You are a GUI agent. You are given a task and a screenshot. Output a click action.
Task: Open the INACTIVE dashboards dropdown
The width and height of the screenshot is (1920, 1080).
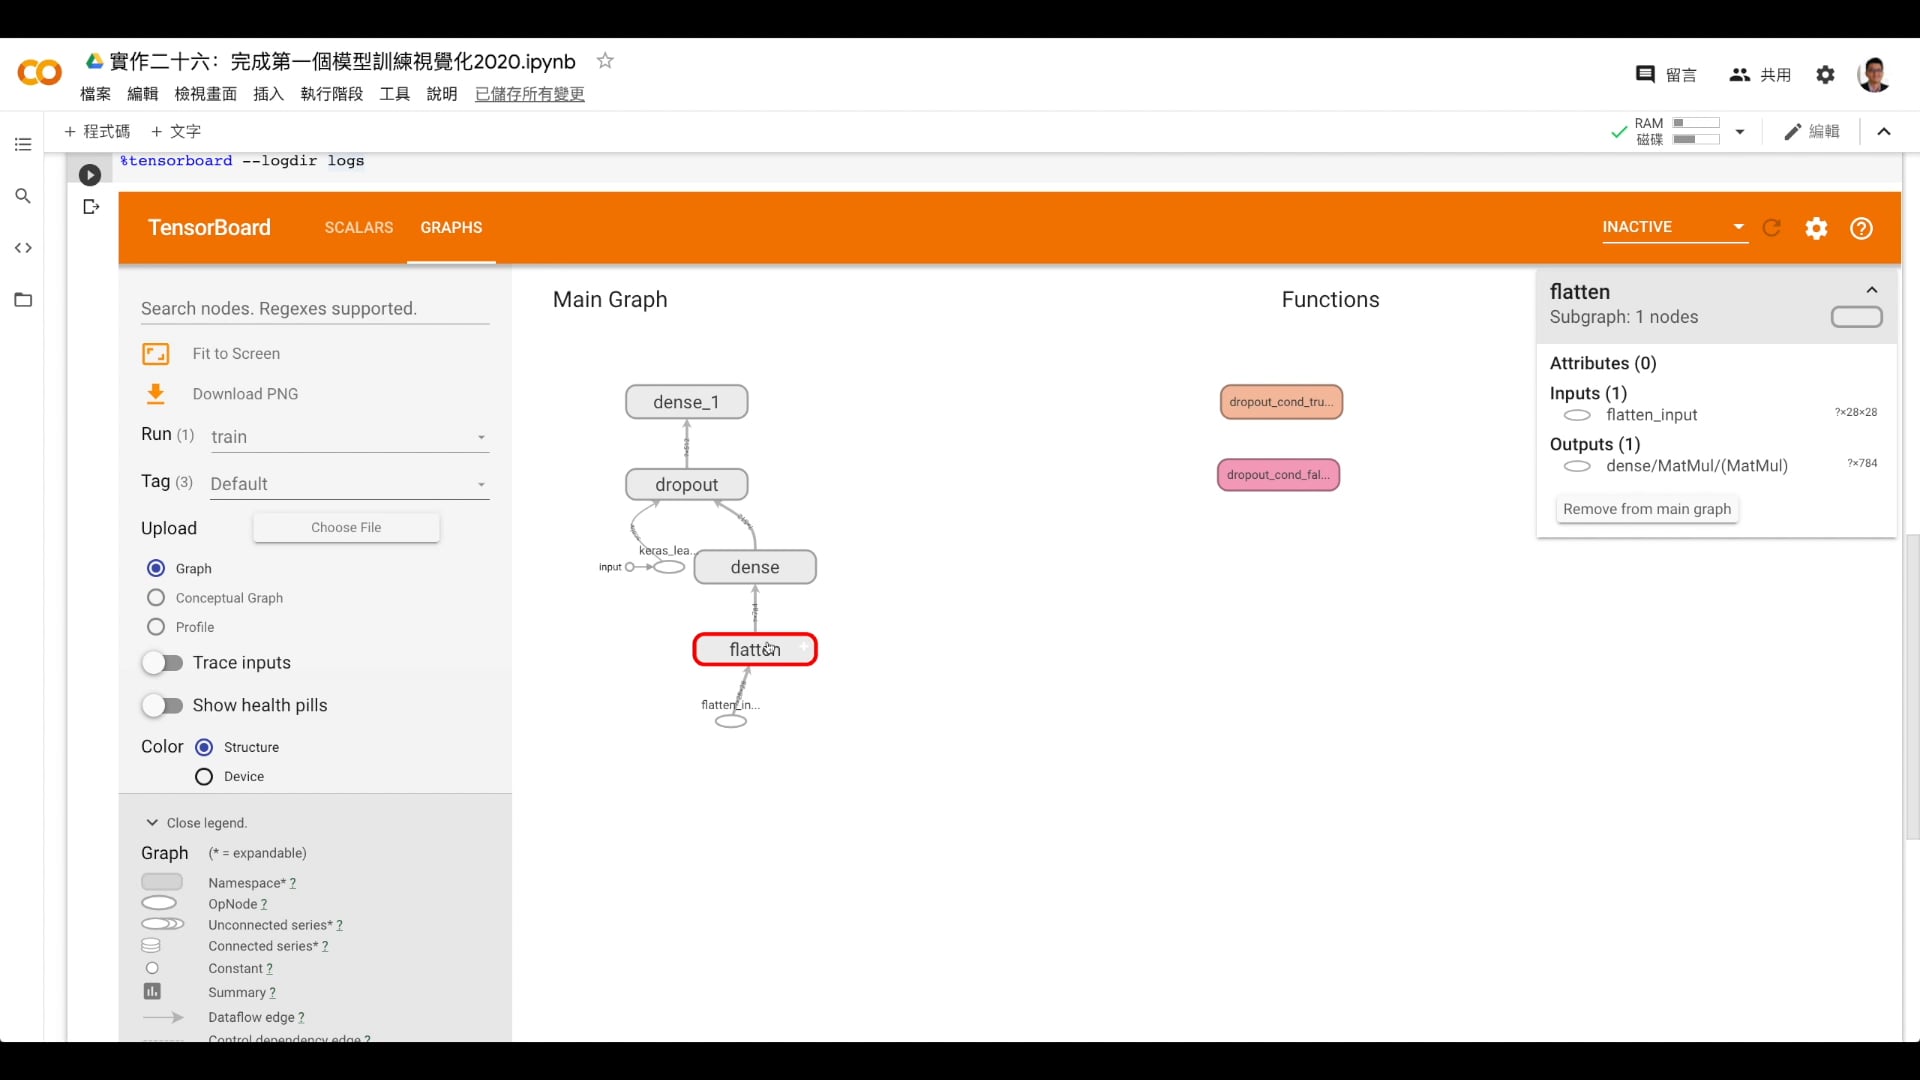tap(1673, 227)
